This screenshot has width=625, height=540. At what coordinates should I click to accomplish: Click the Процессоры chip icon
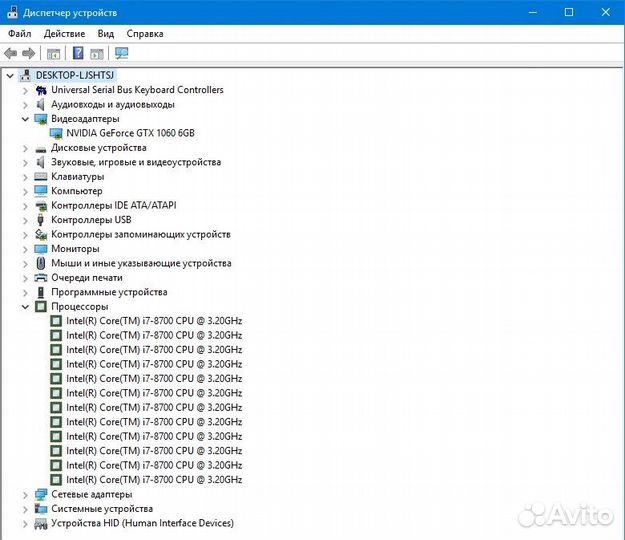41,306
